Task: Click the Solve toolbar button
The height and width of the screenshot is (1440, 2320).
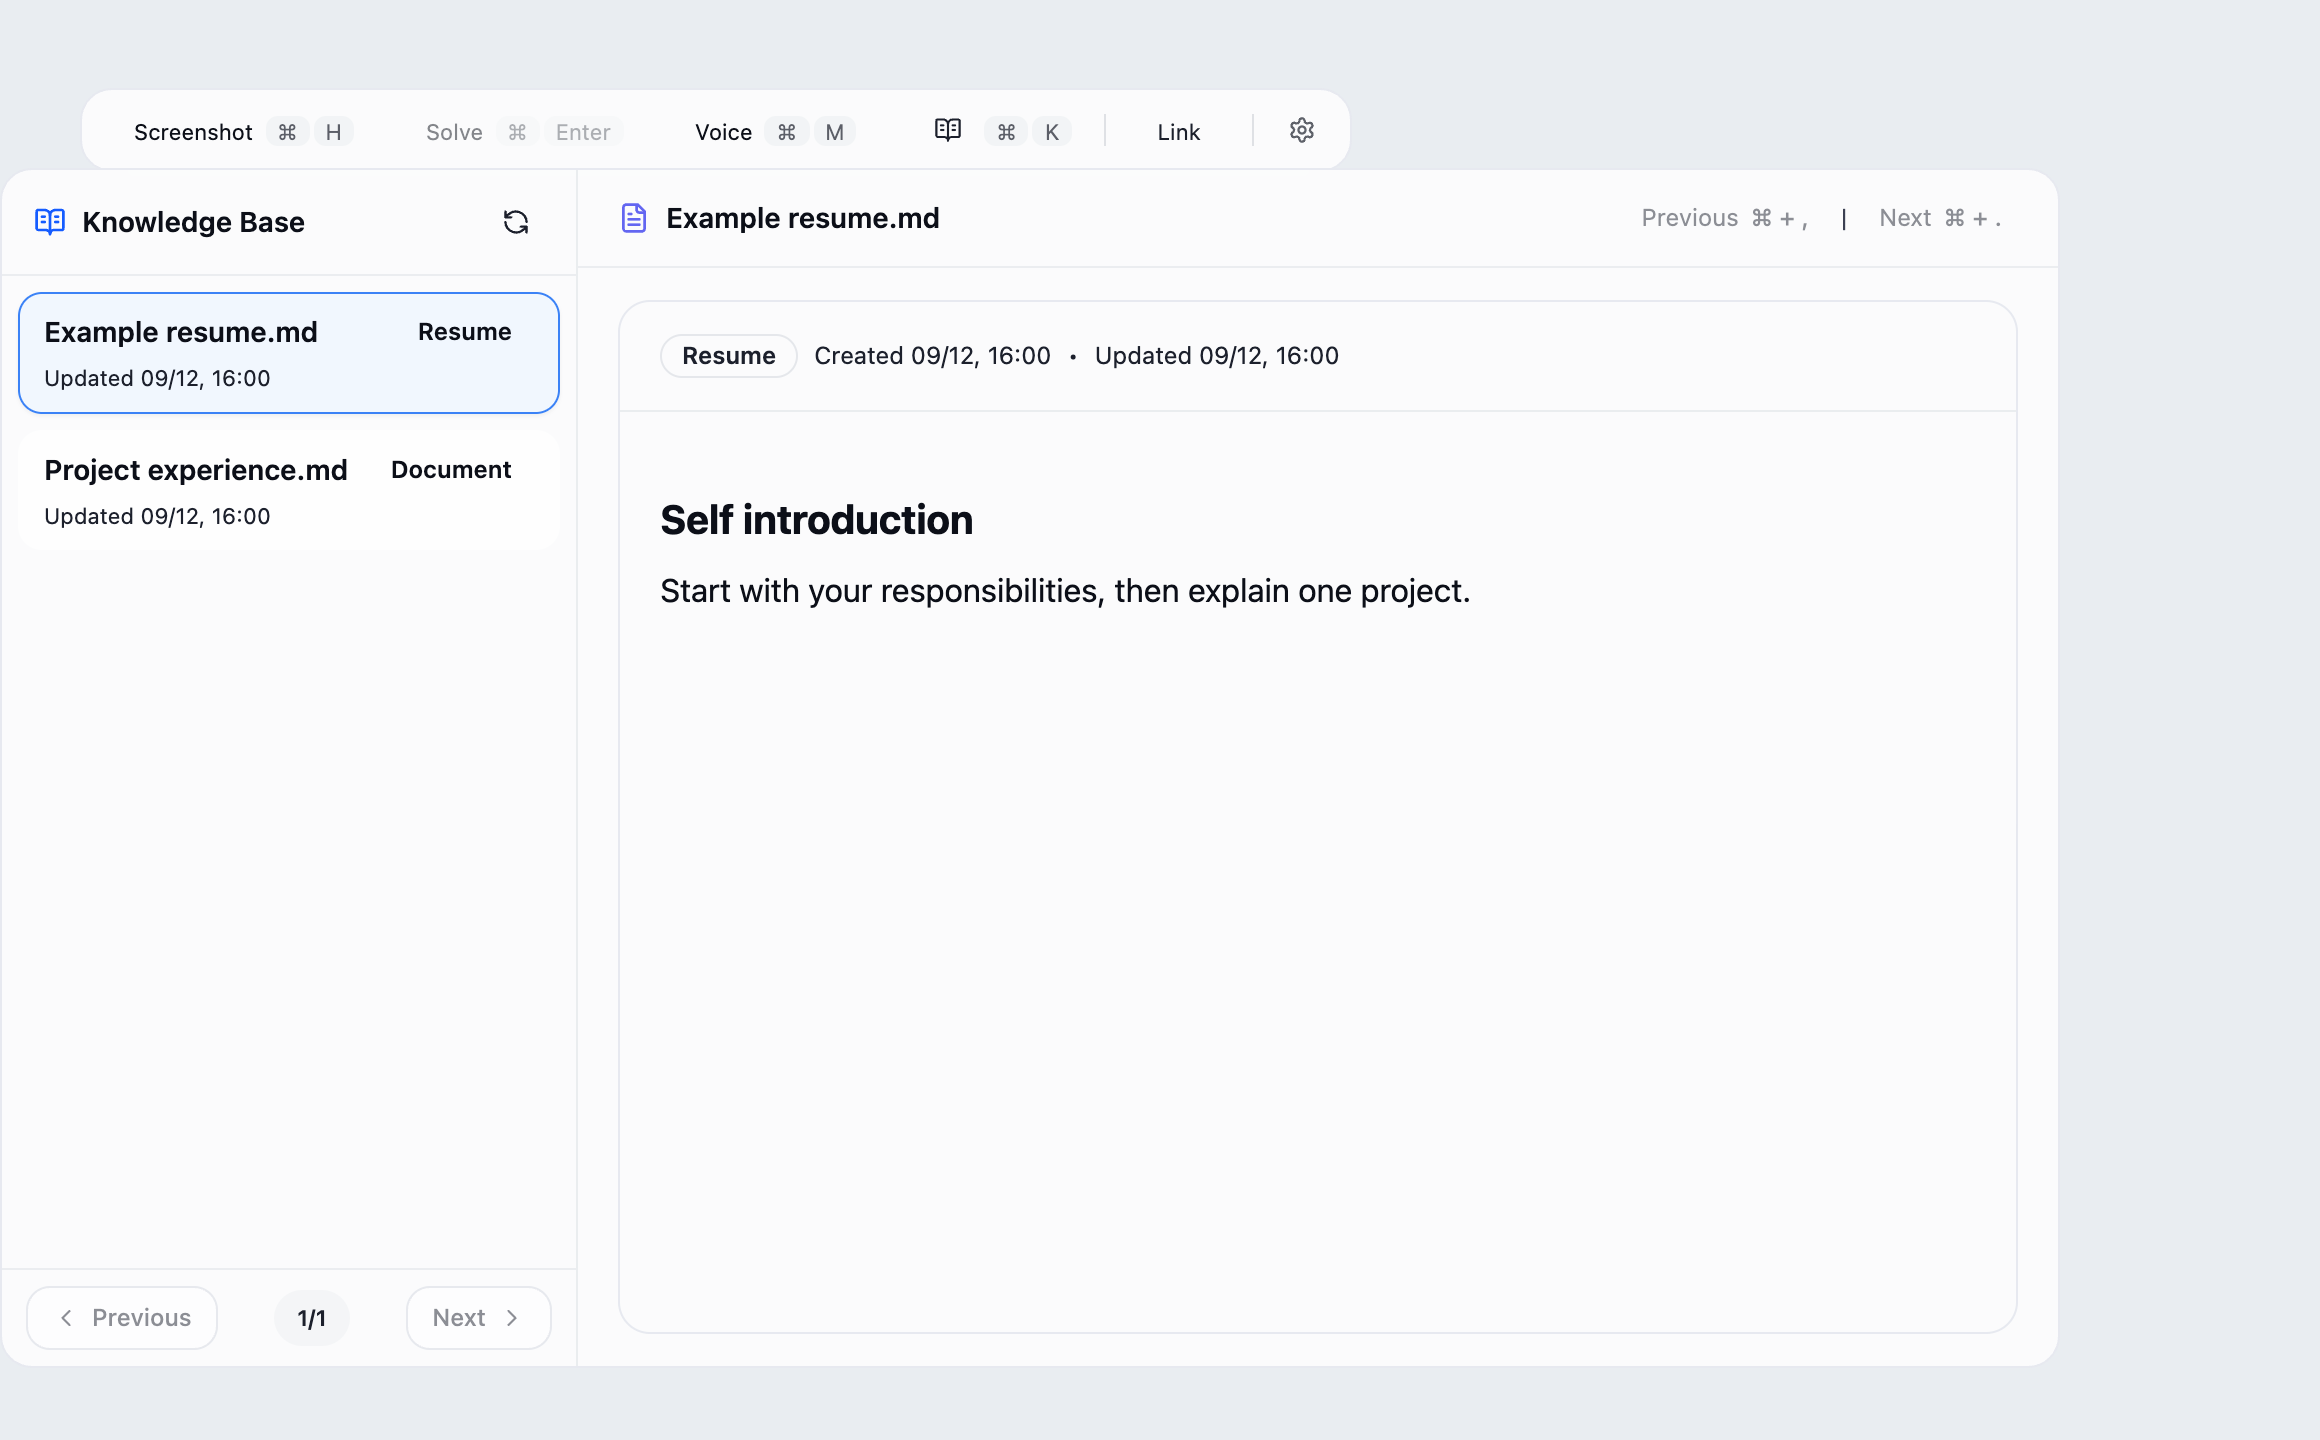Action: click(x=524, y=132)
